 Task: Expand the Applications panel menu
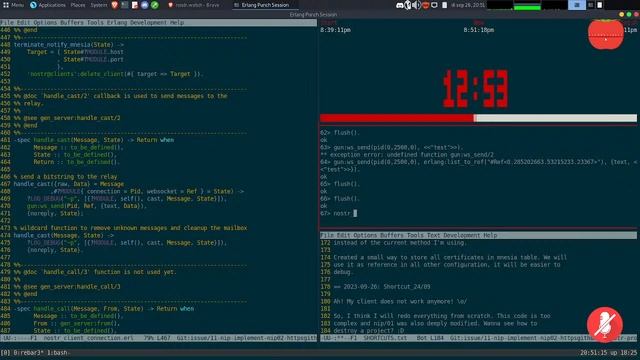[48, 5]
